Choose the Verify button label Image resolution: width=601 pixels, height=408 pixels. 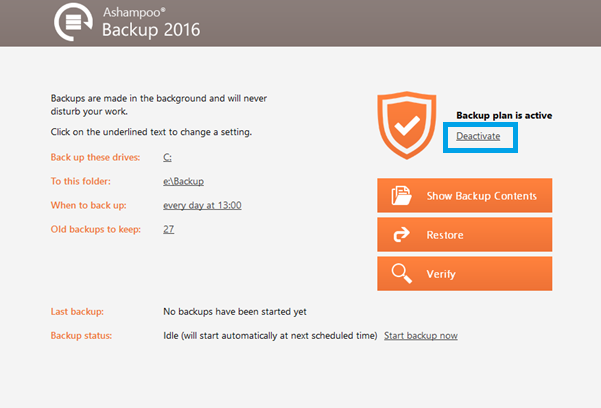tap(441, 274)
